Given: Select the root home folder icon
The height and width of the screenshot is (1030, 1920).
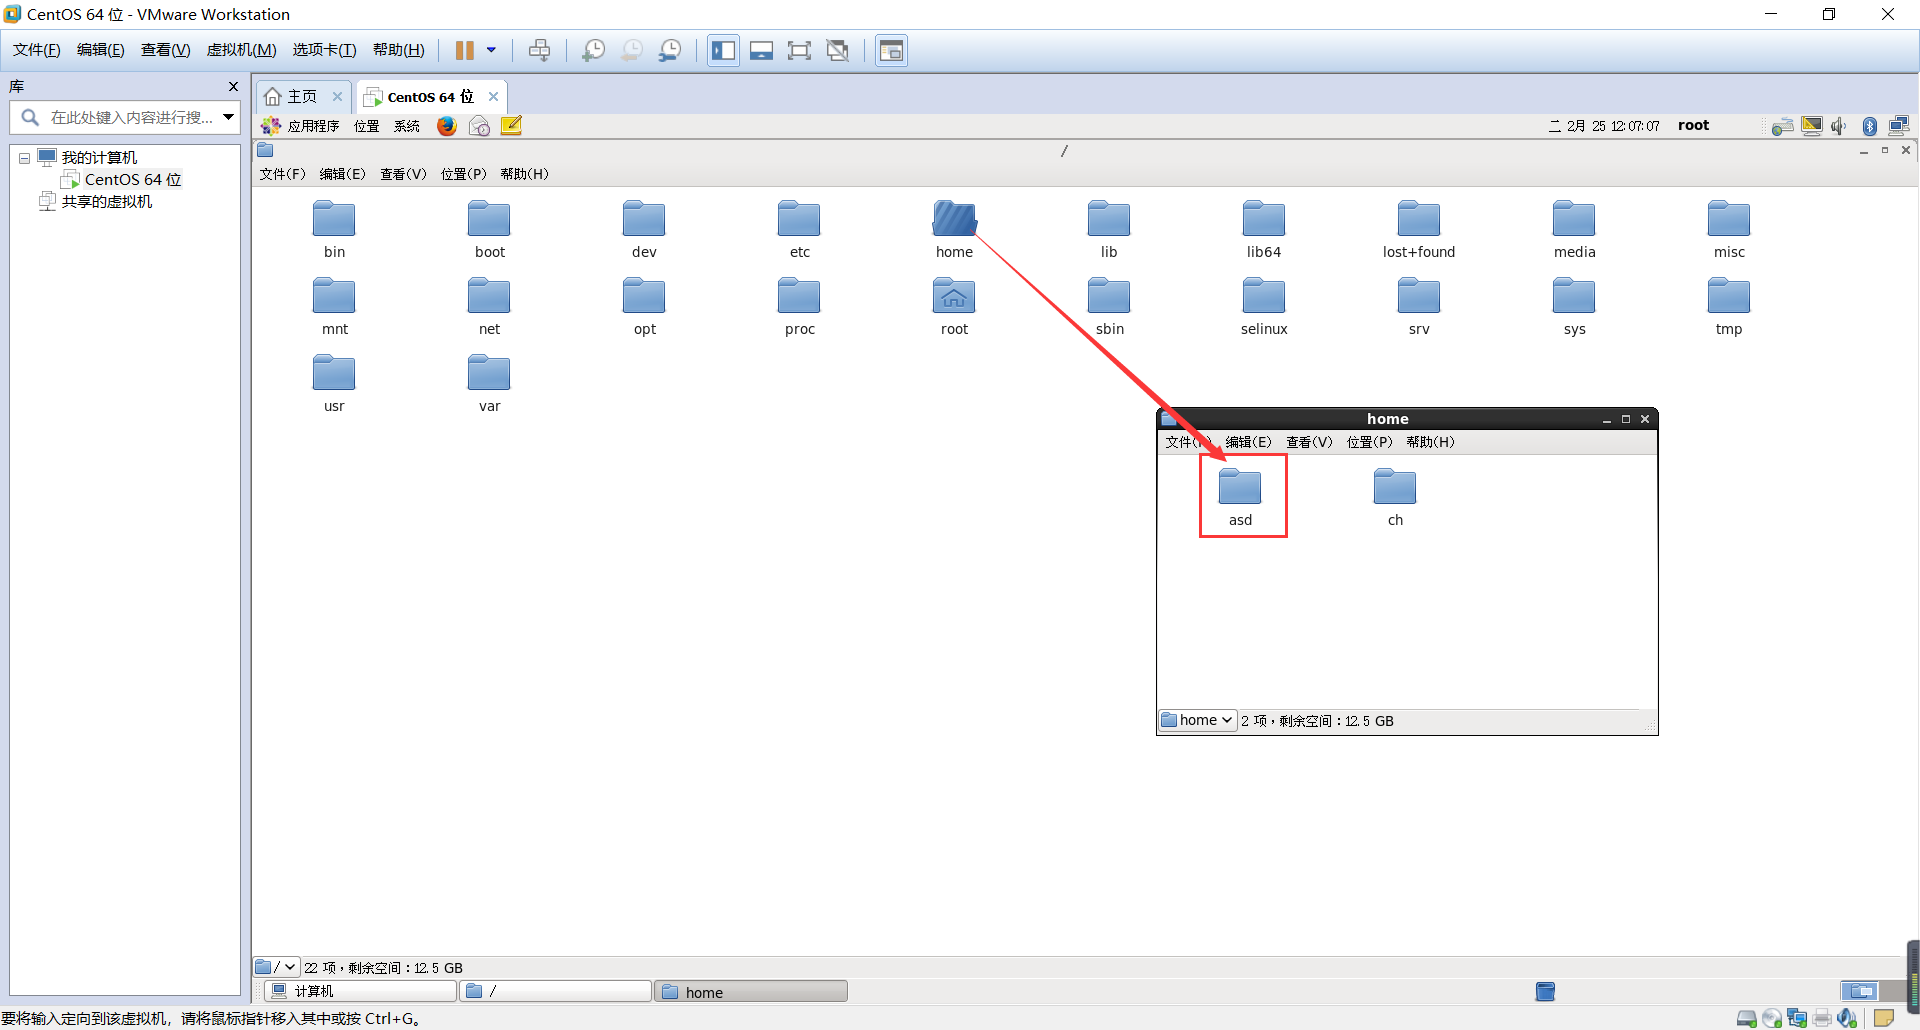Looking at the screenshot, I should 954,307.
